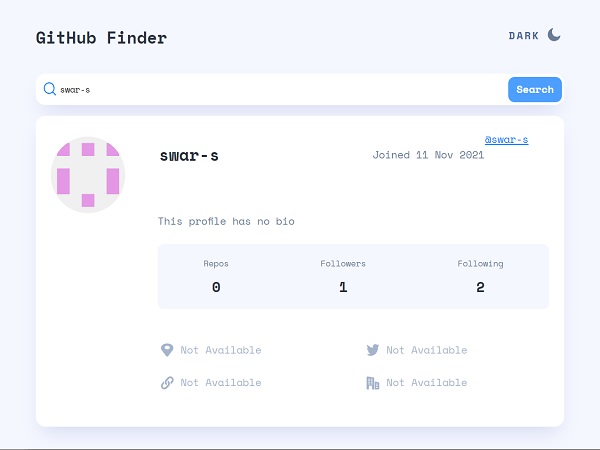Screen dimensions: 600x450
Task: Click the swar-s profile name heading
Action: [x=189, y=155]
